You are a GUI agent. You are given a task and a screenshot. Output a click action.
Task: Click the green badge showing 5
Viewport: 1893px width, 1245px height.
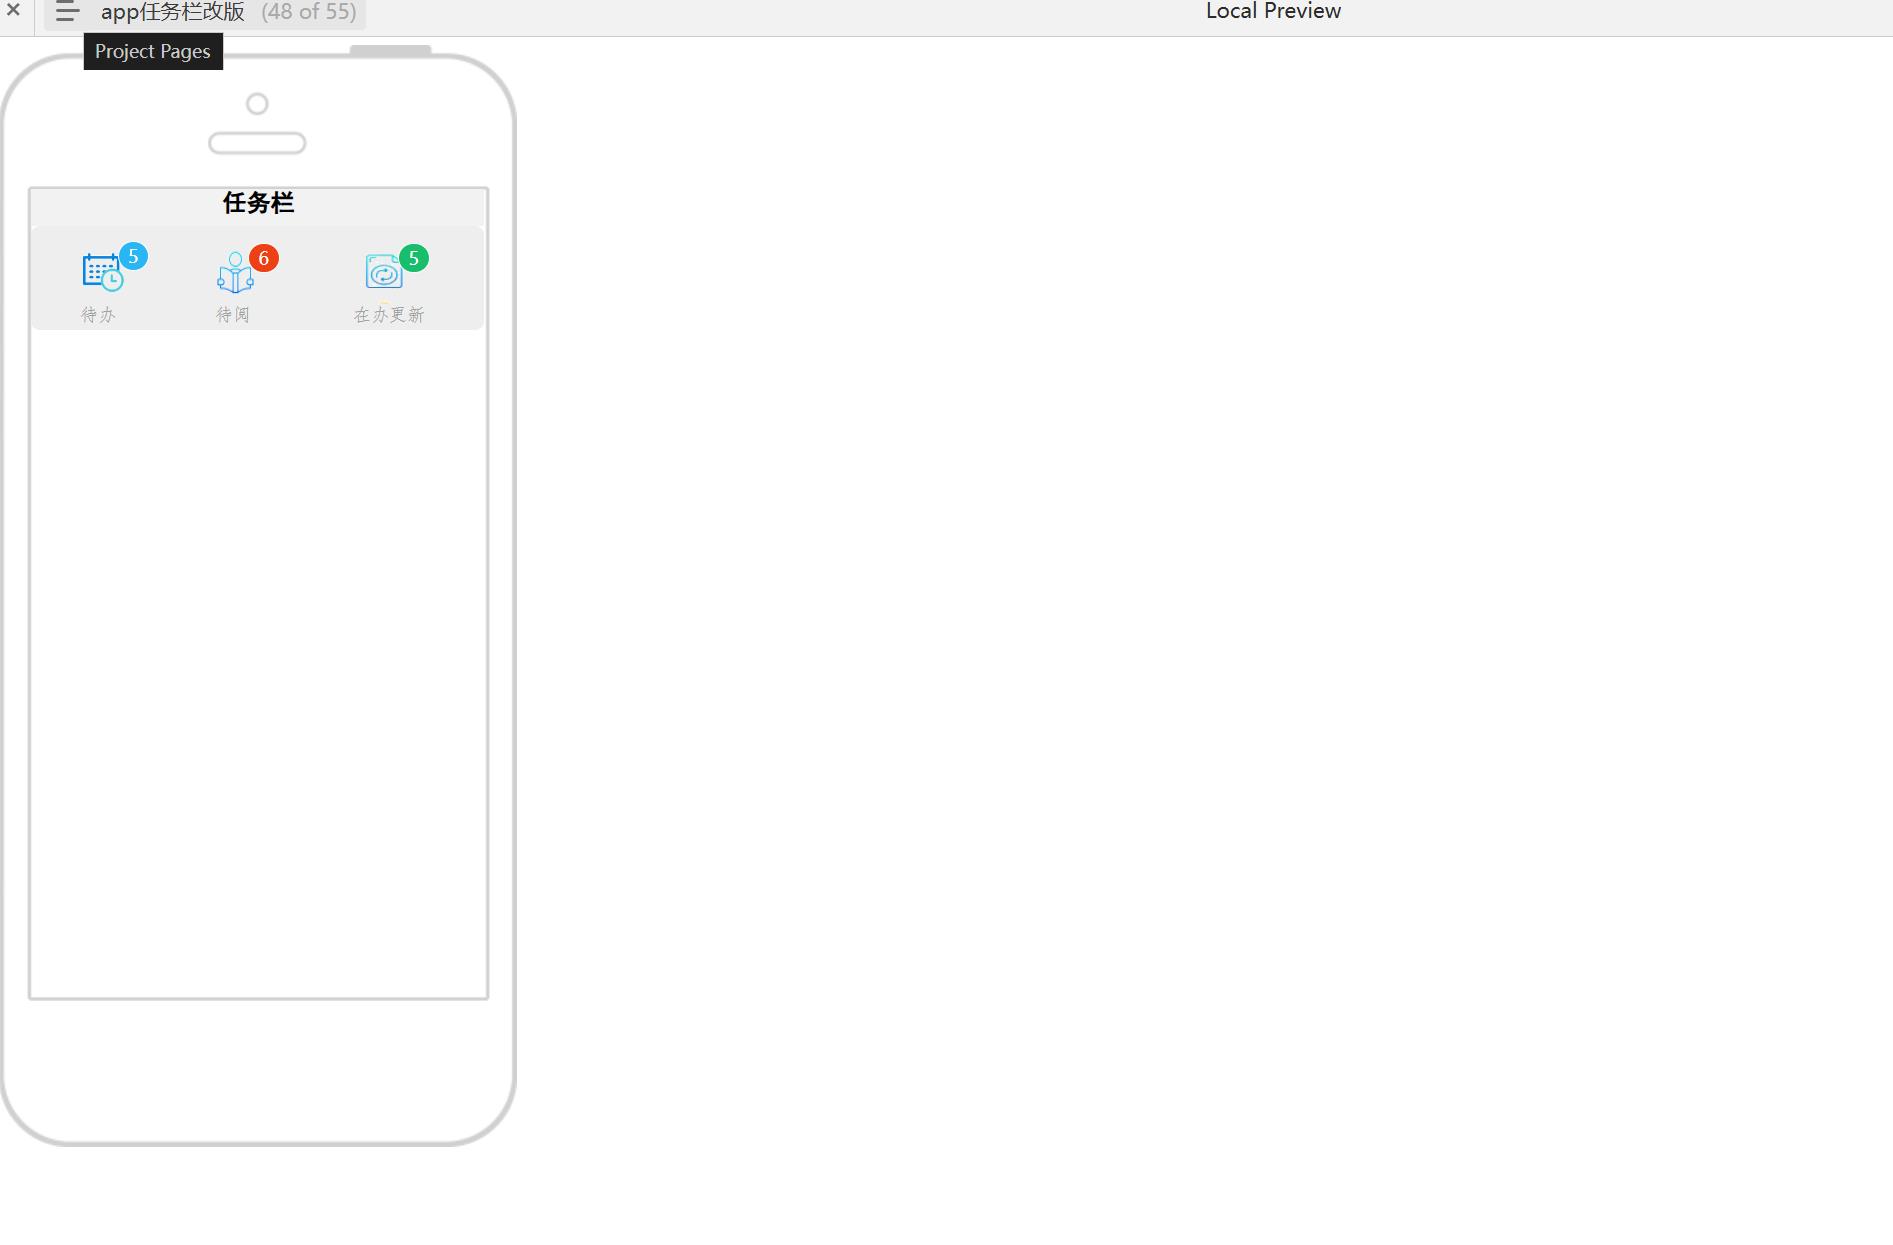click(x=414, y=258)
